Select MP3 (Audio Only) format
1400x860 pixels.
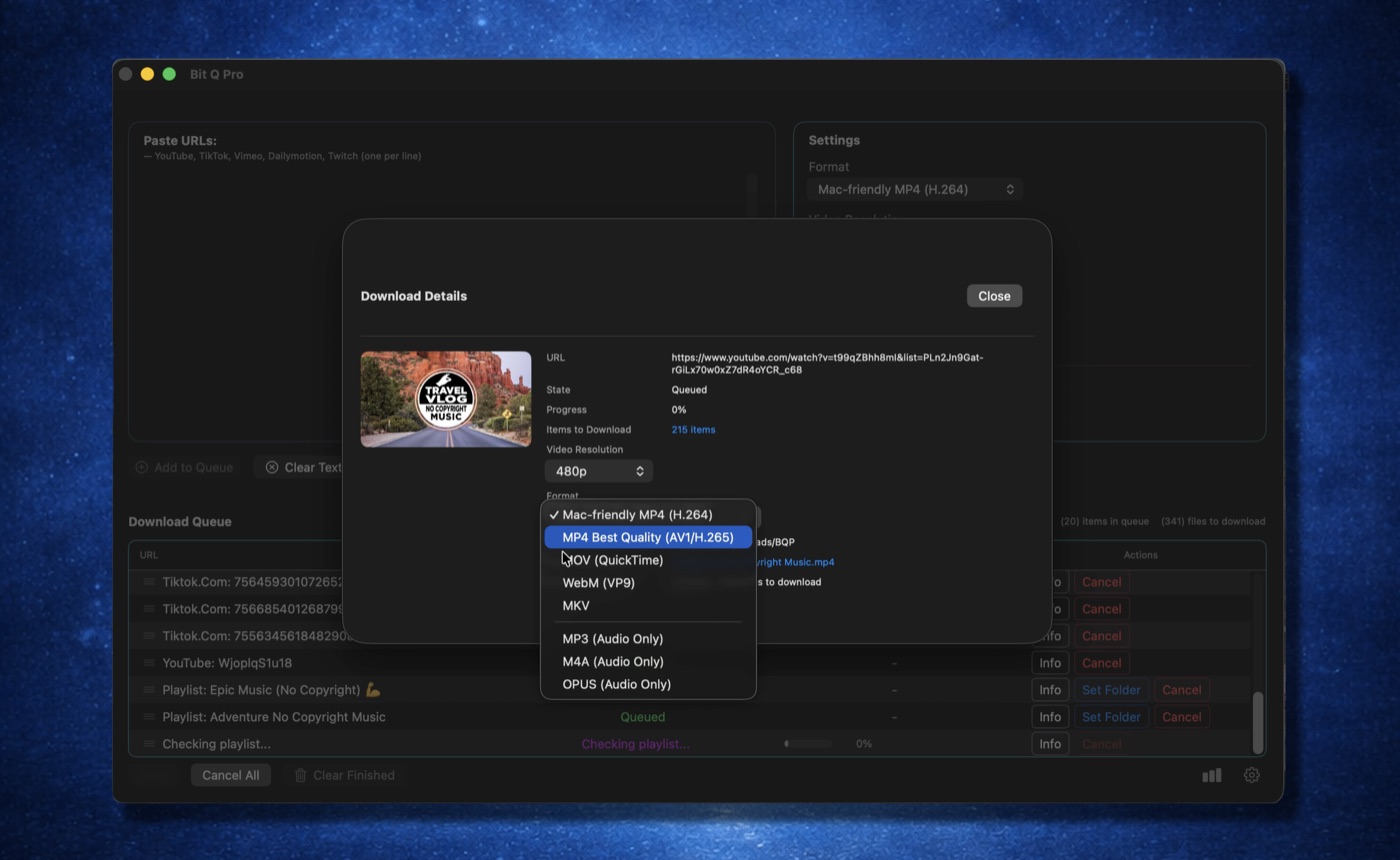tap(648, 639)
